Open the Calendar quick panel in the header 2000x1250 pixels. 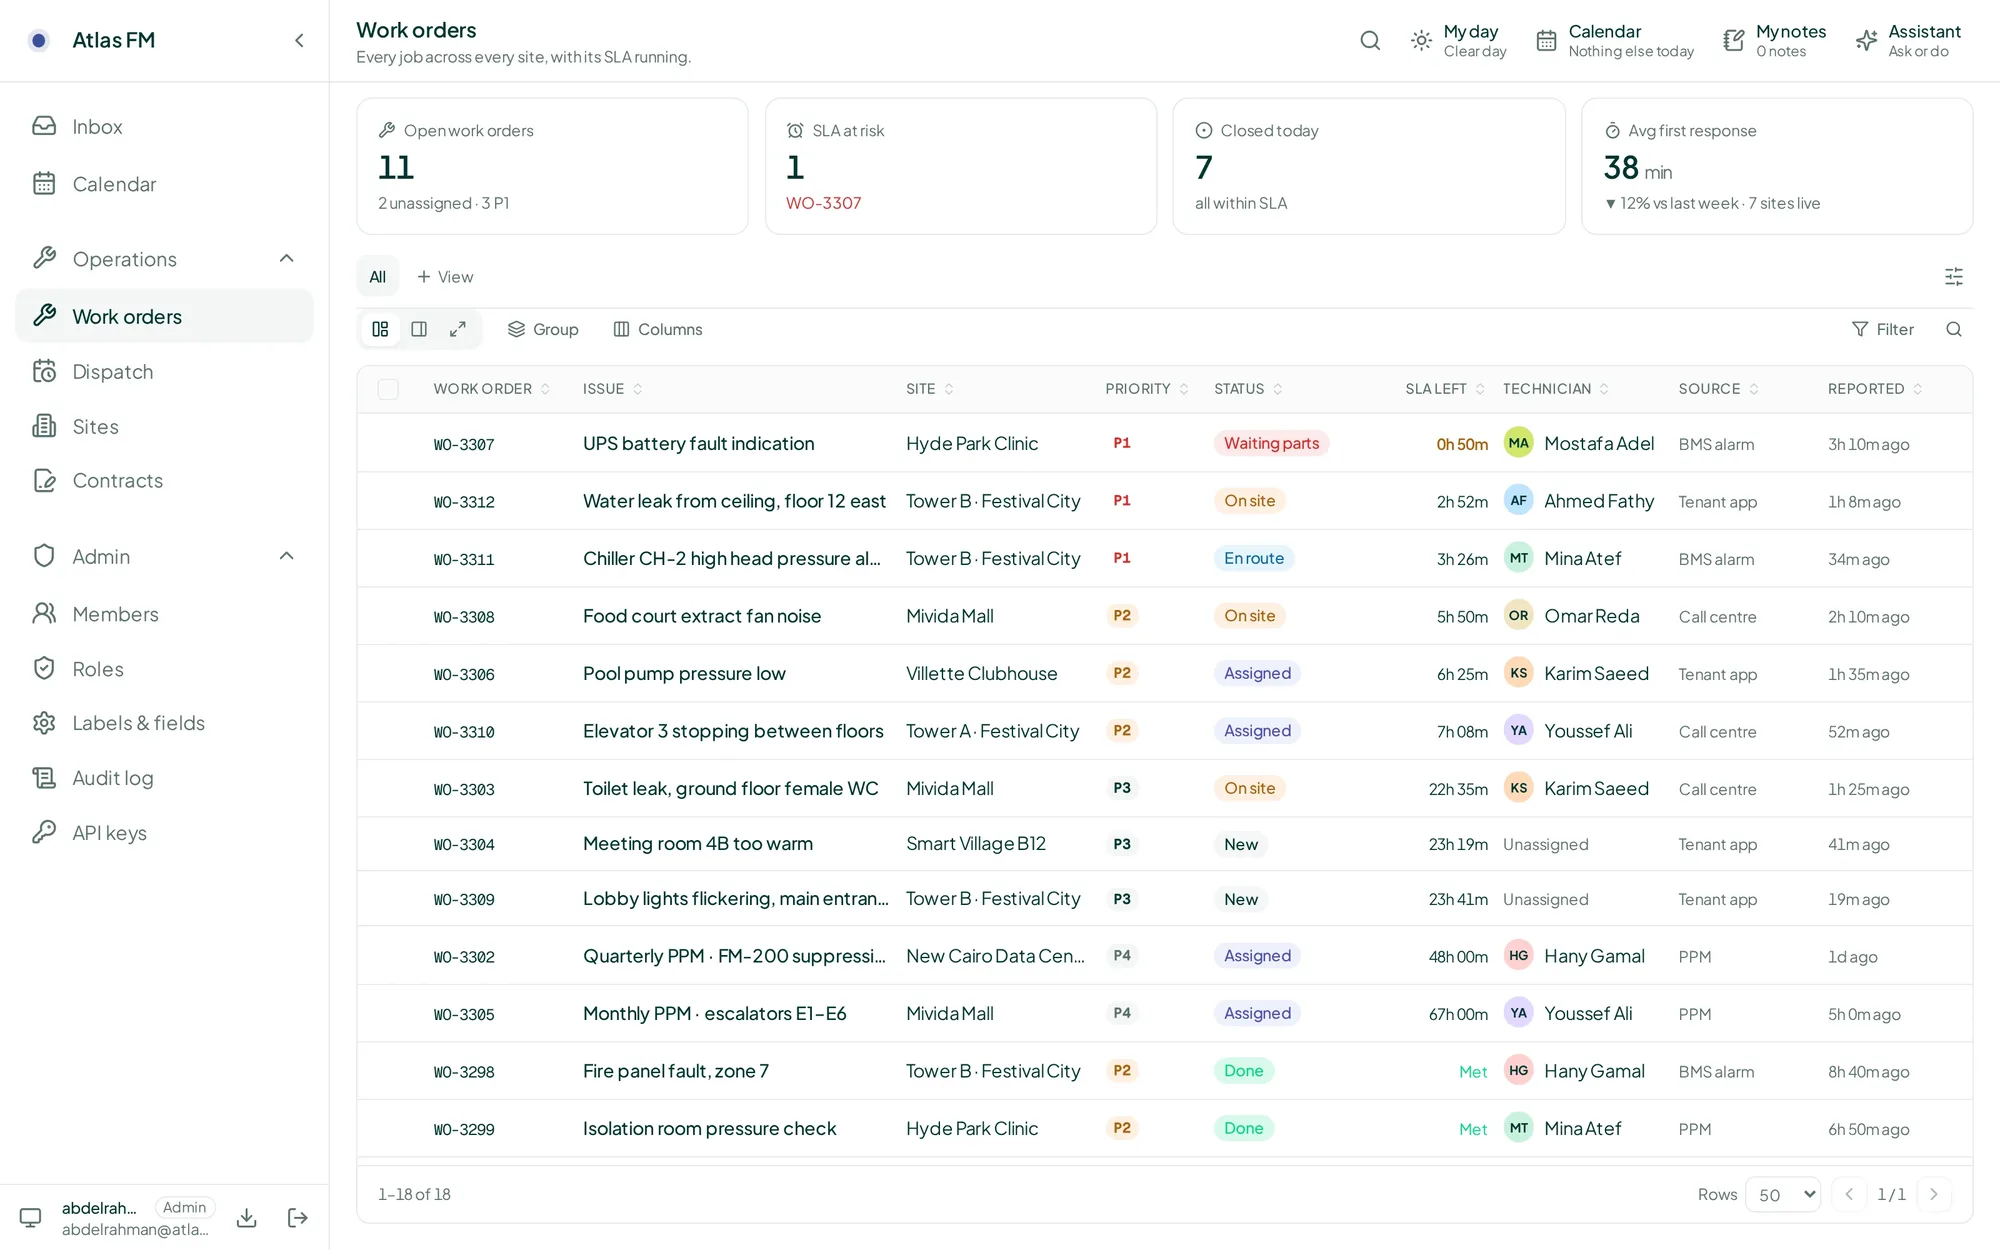coord(1615,40)
